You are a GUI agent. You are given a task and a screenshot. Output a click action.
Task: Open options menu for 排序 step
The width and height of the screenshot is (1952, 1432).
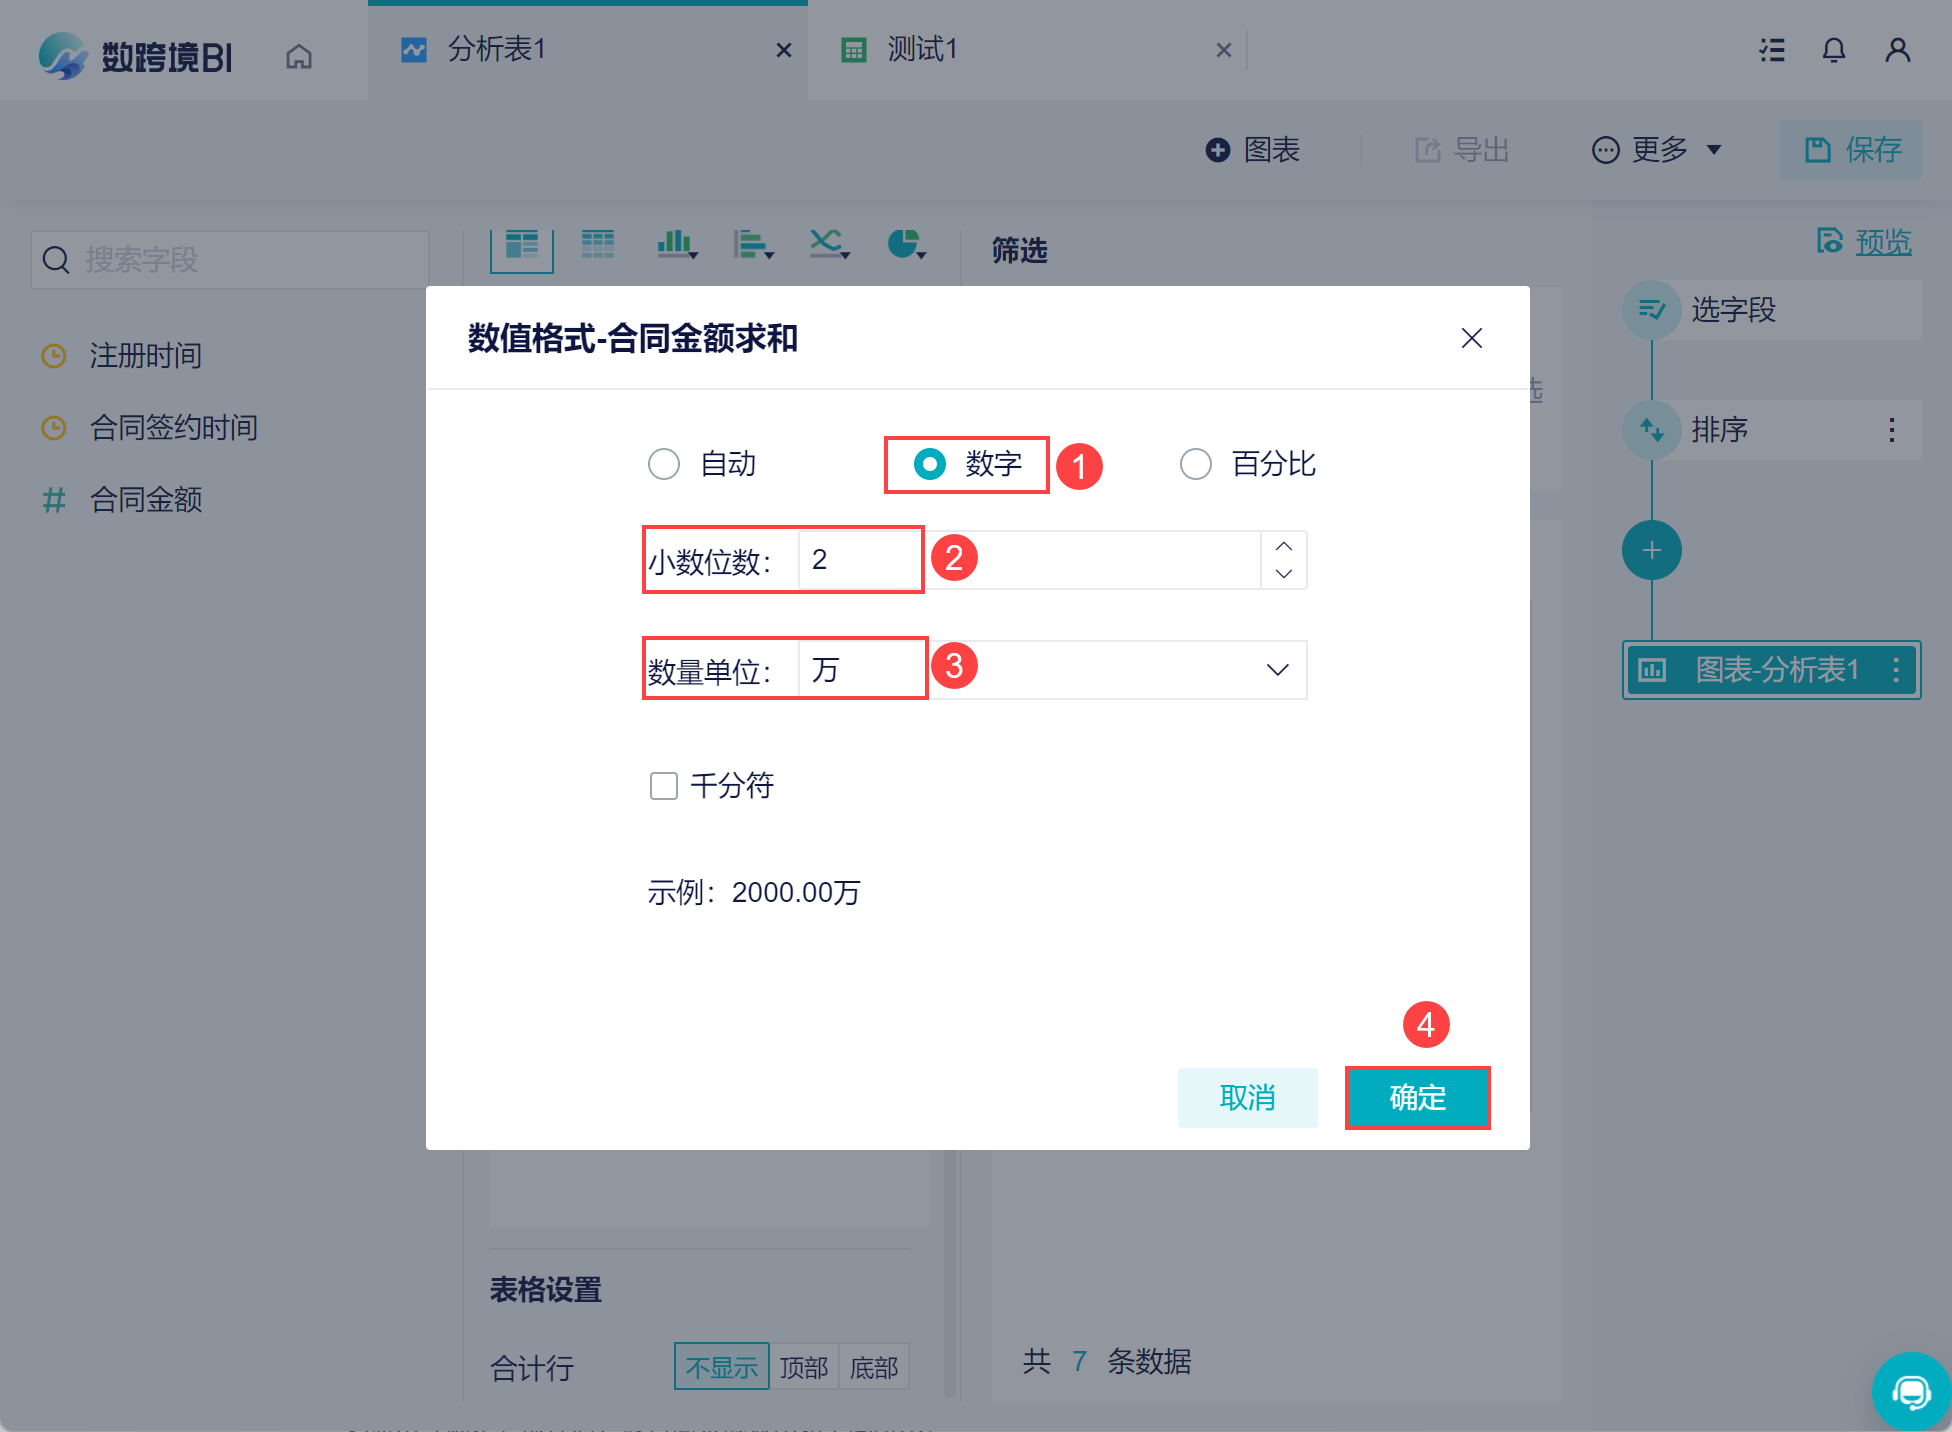[x=1891, y=430]
